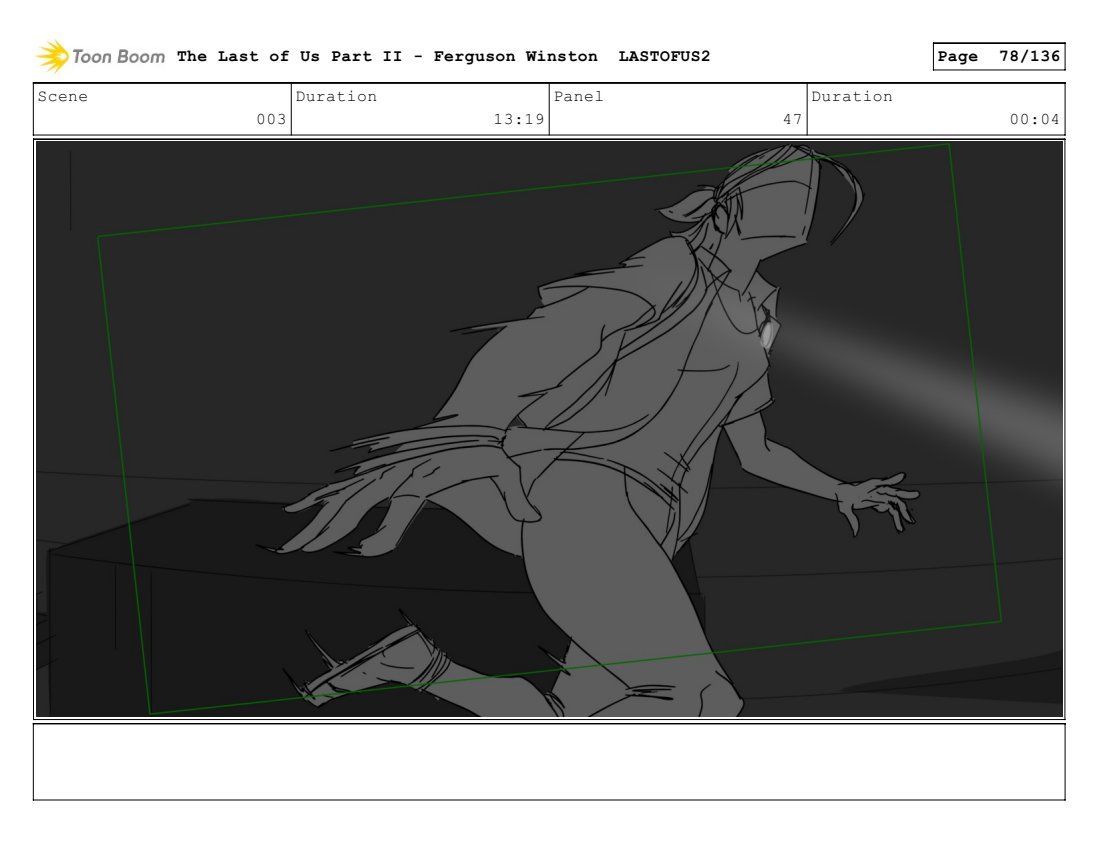Click the storyboard panel drawing thumbnail
This screenshot has height=850, width=1100.
(x=549, y=429)
